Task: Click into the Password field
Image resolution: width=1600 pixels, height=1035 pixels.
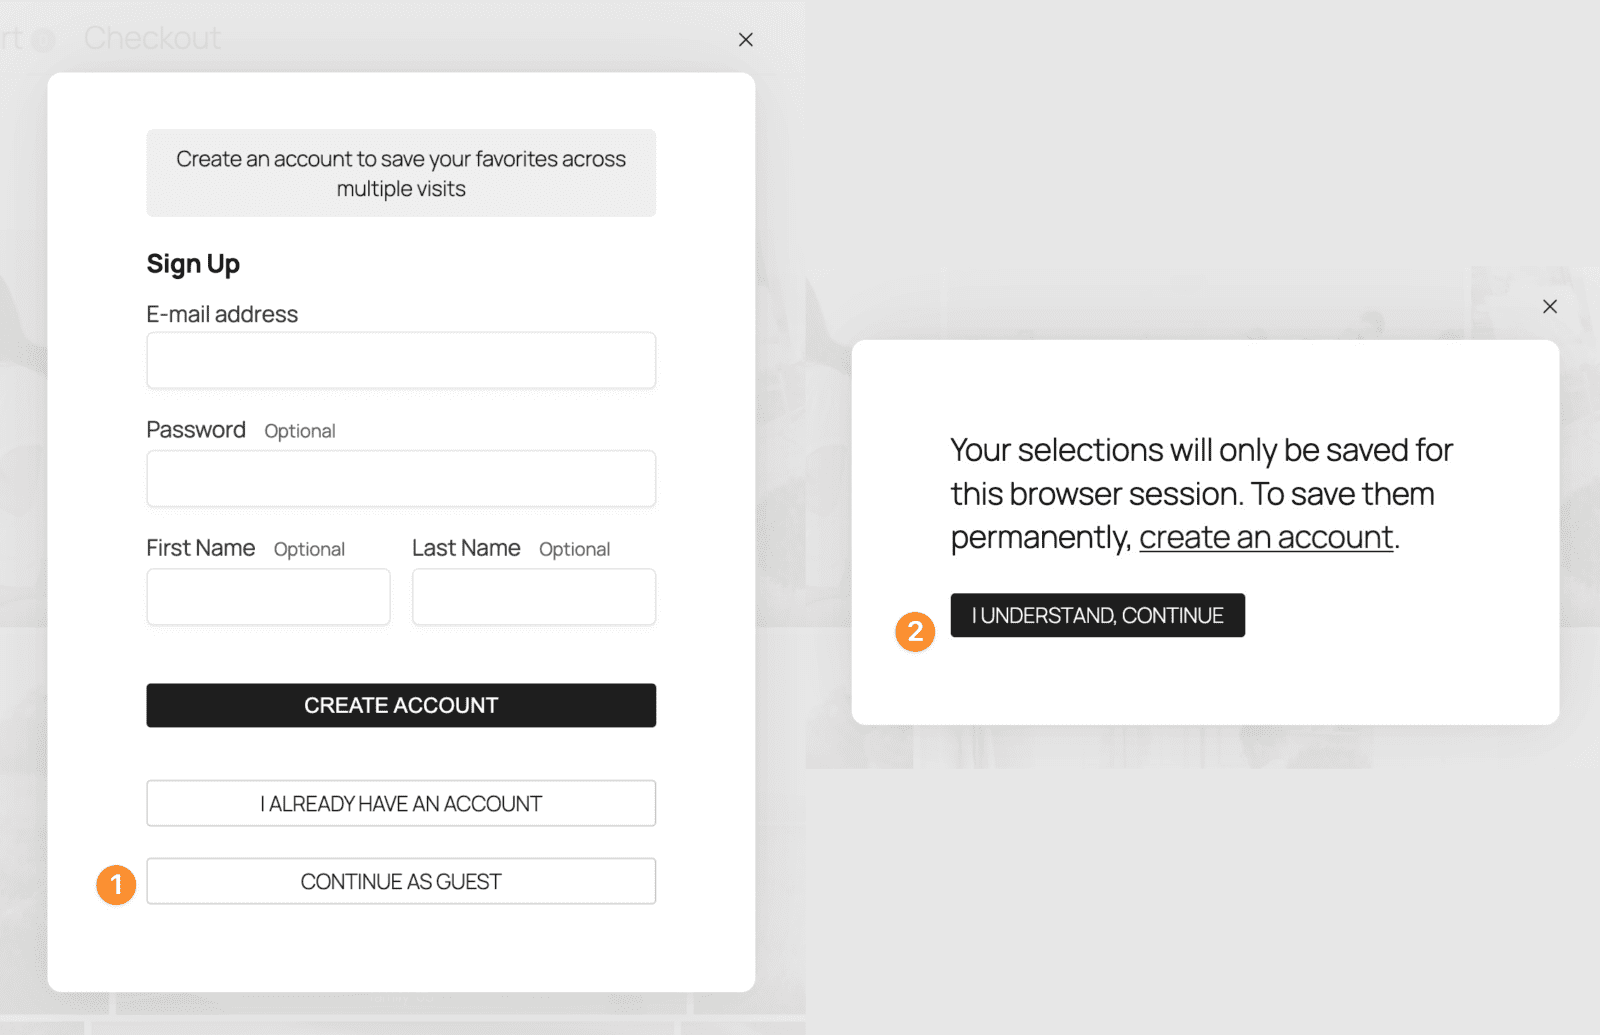Action: point(401,479)
